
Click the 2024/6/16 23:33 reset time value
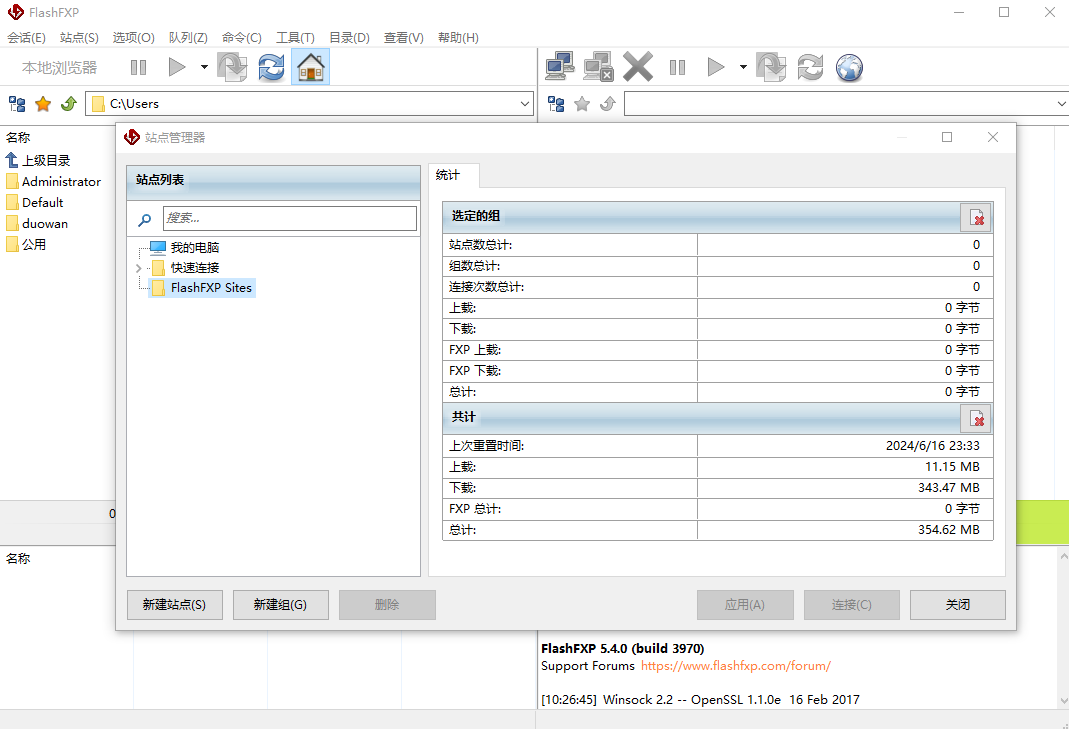click(x=933, y=446)
